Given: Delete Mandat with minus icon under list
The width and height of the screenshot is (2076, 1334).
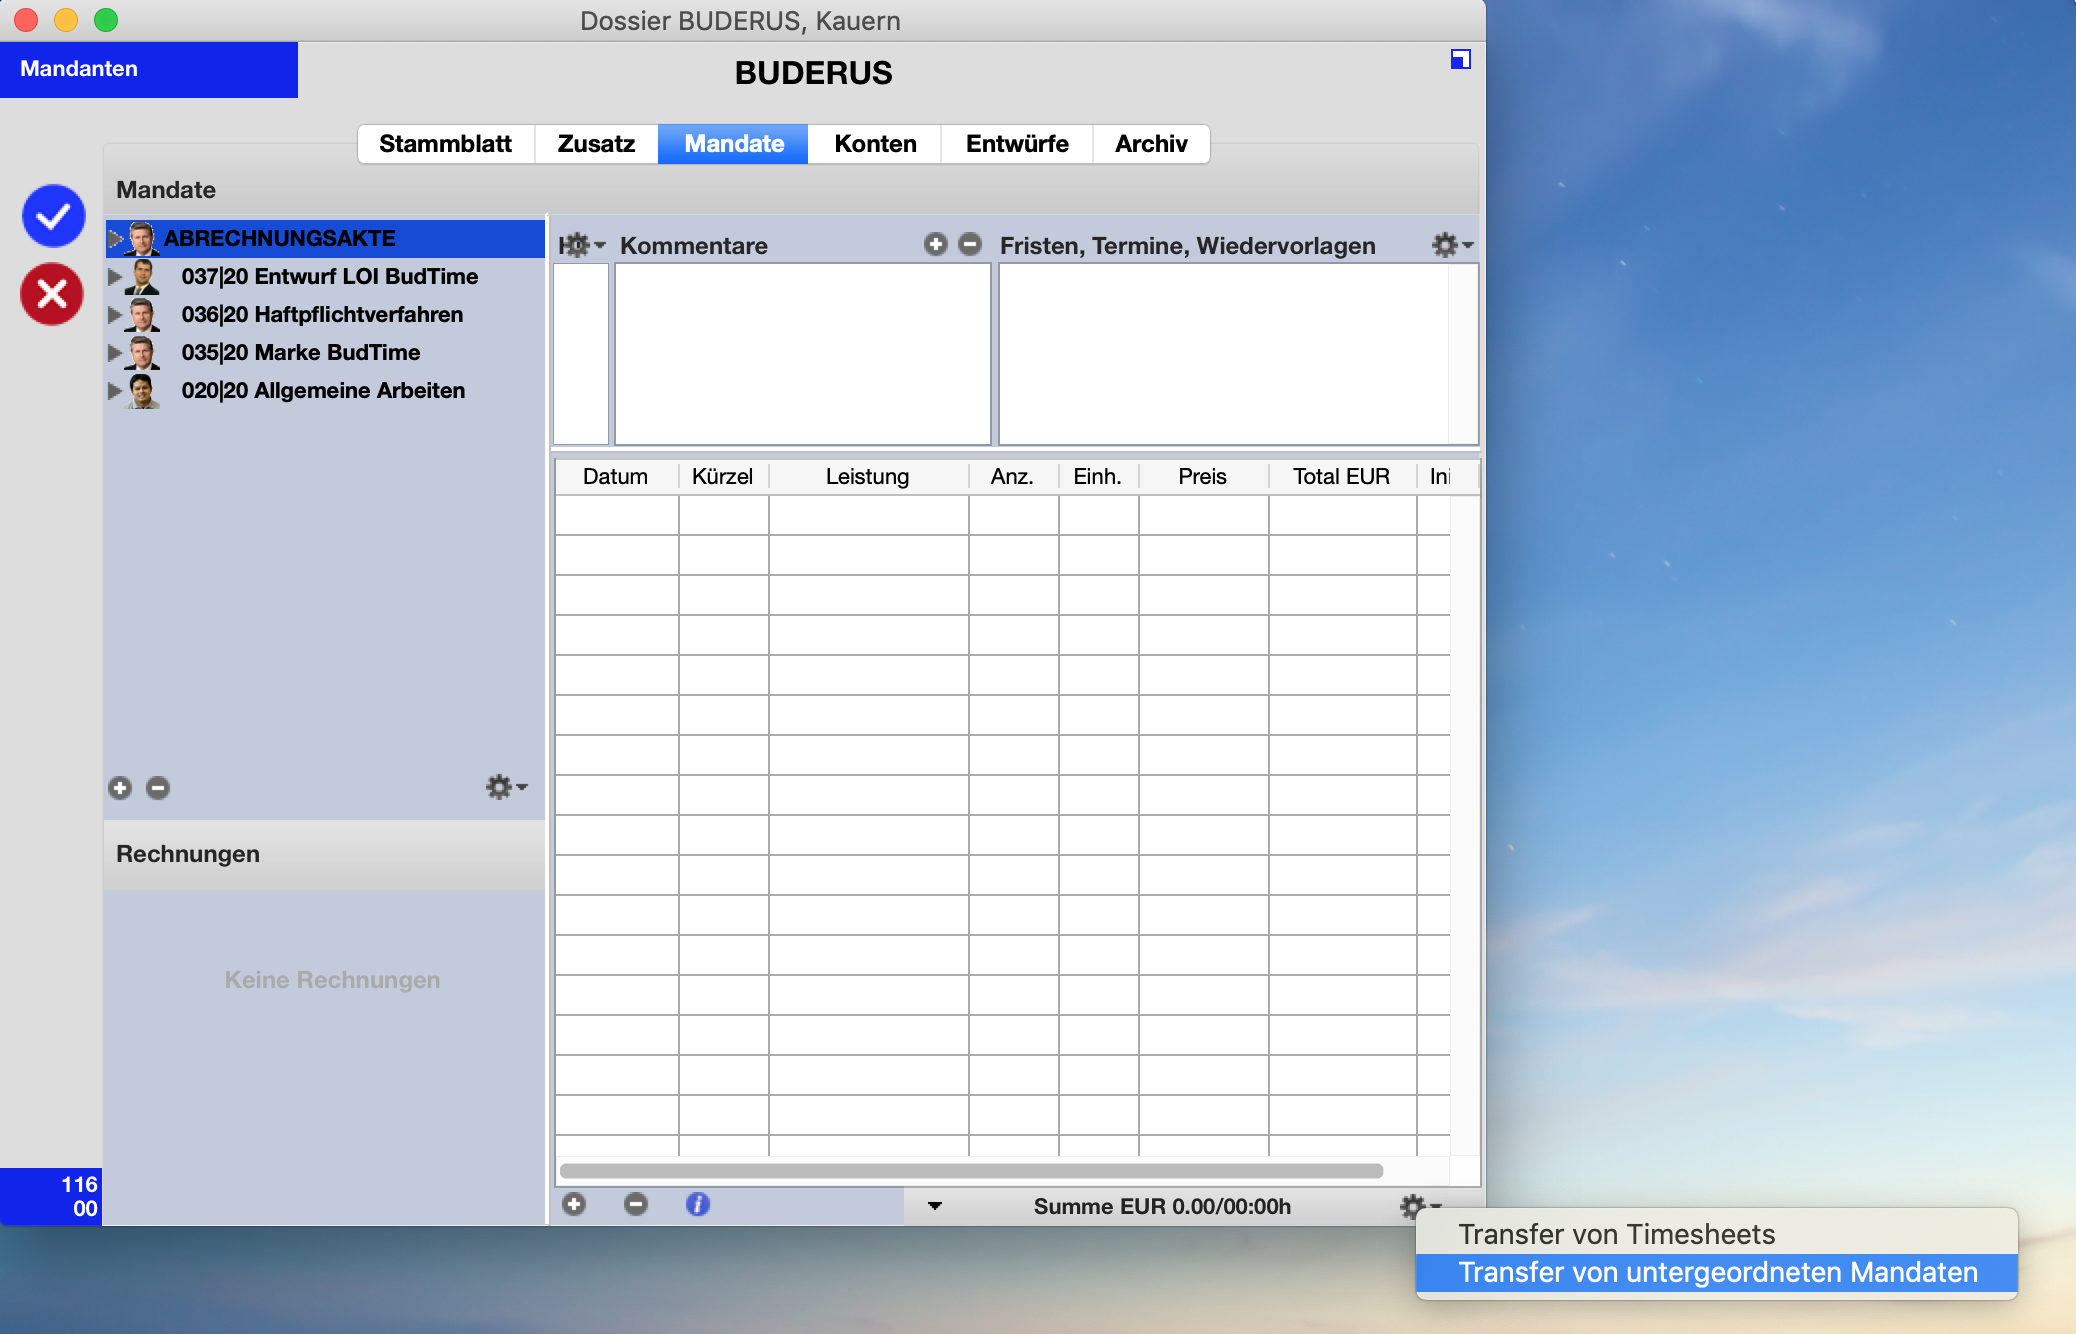Looking at the screenshot, I should click(x=158, y=788).
